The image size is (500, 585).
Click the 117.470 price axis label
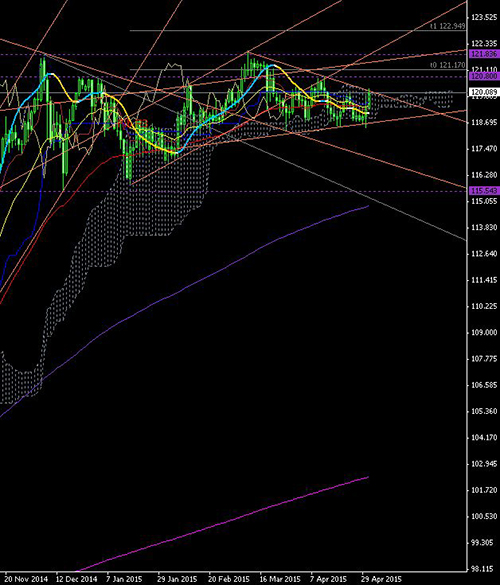(x=484, y=149)
